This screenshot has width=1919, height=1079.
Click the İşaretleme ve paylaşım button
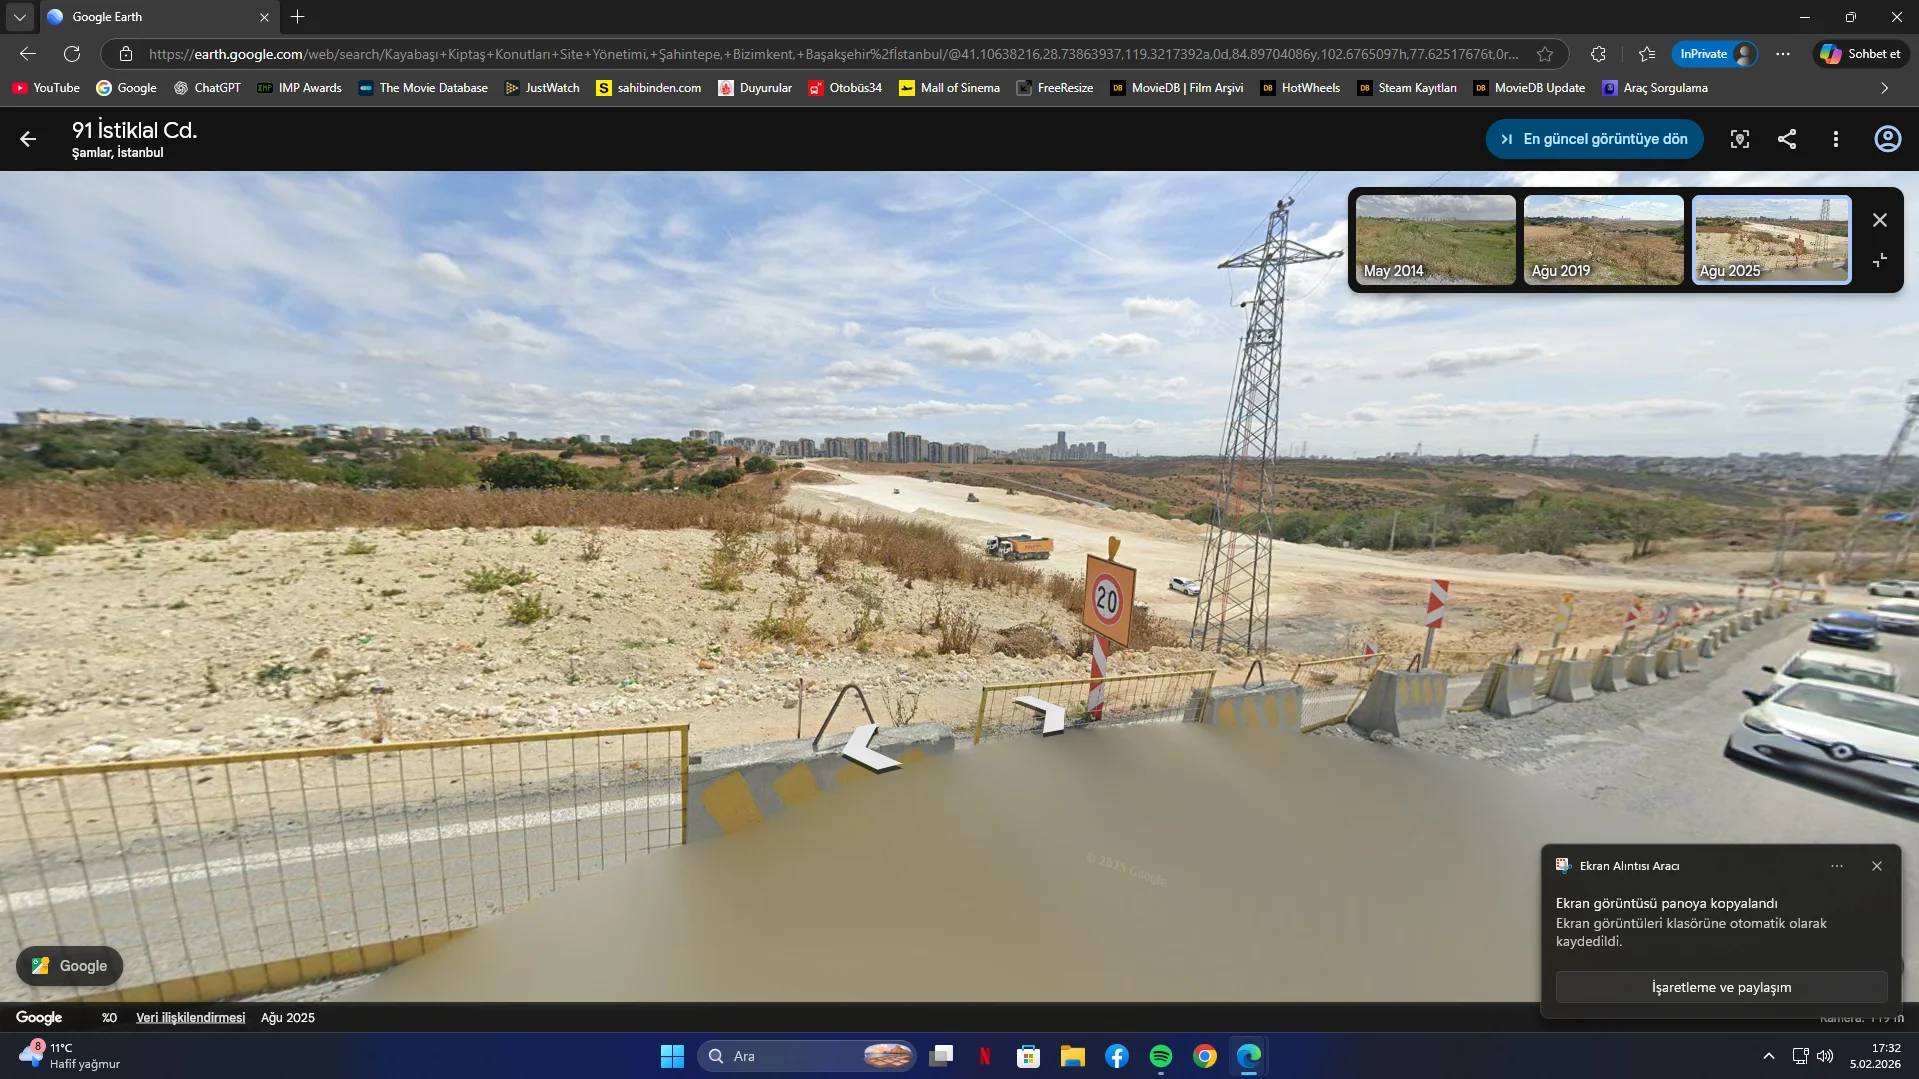1721,987
